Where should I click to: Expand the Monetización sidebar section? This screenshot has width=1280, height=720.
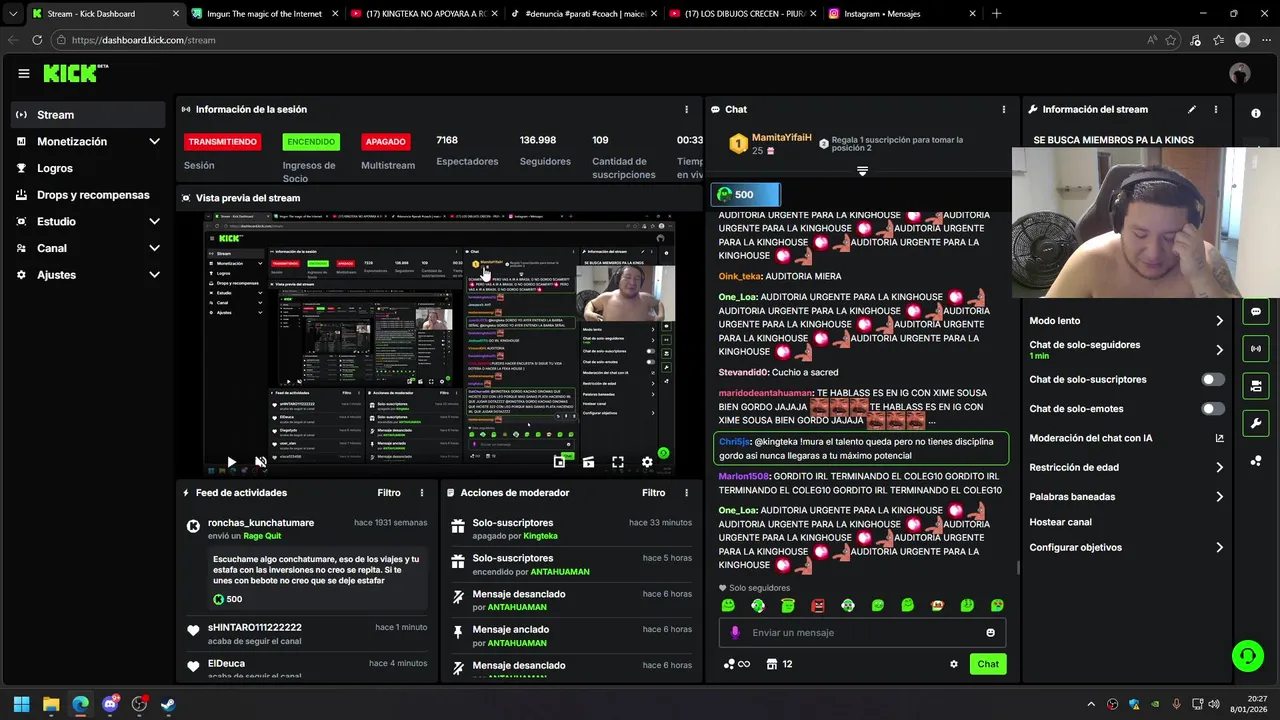154,142
